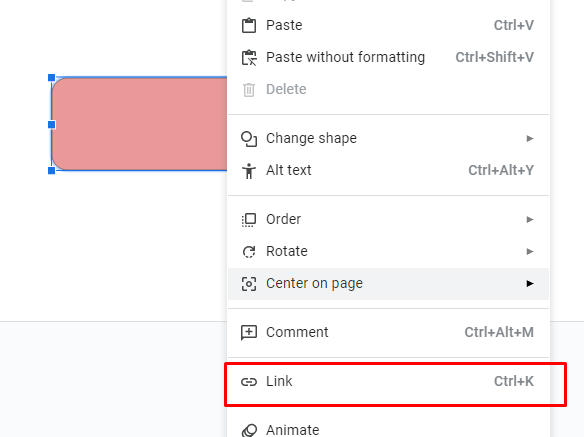Select the pink rounded rectangle shape
The width and height of the screenshot is (584, 437).
coord(140,124)
